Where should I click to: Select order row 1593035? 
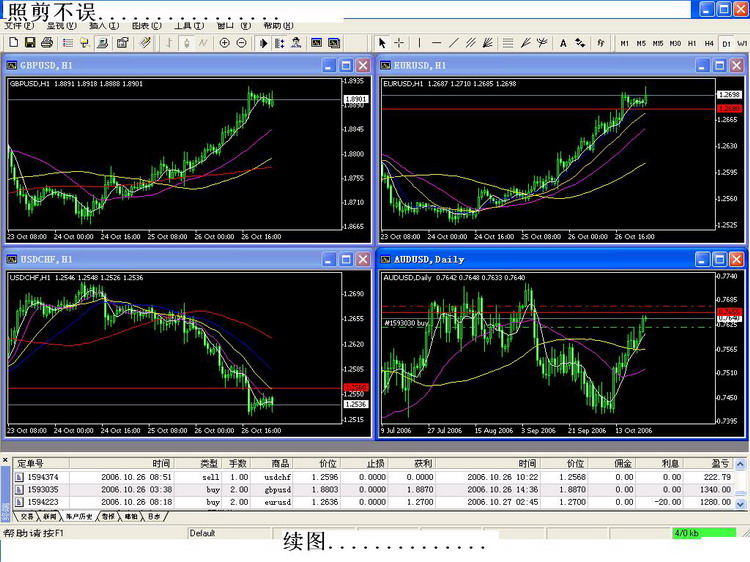coord(374,489)
